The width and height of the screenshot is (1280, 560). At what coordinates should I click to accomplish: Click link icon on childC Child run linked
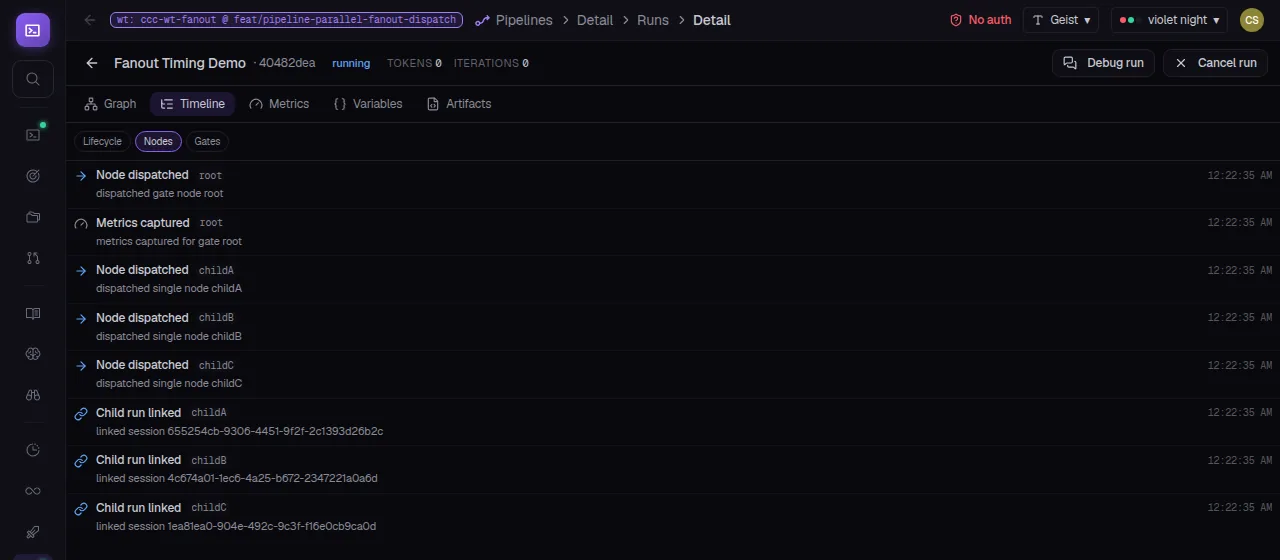(81, 508)
